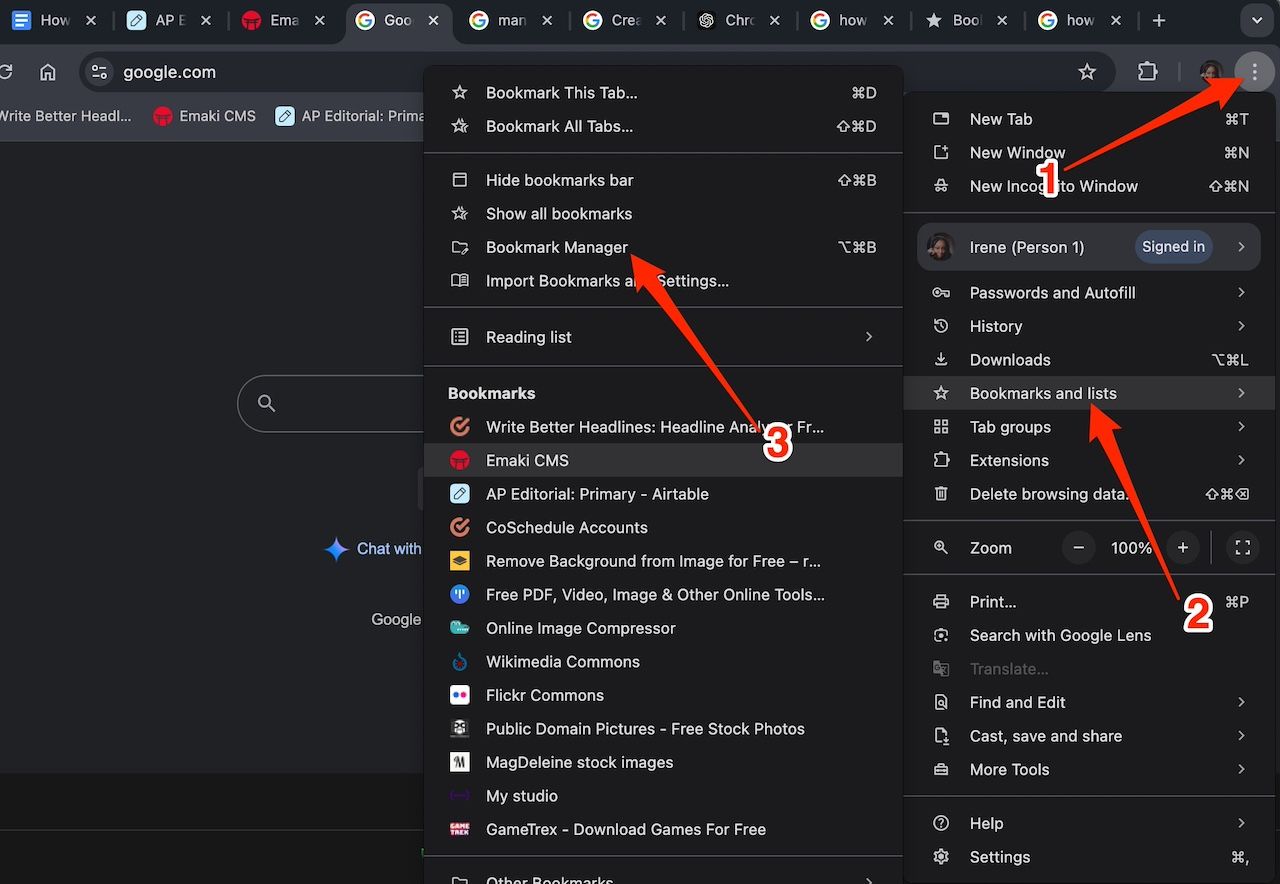Toggle fullscreen icon next to zoom
The image size is (1280, 884).
coord(1243,548)
